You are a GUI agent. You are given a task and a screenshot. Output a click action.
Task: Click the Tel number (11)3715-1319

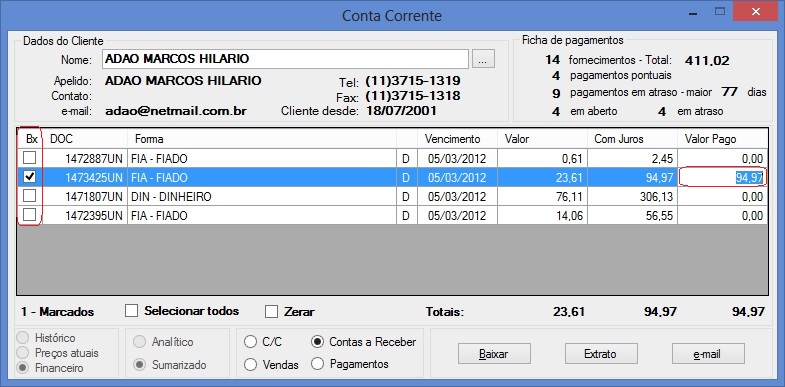[x=413, y=81]
